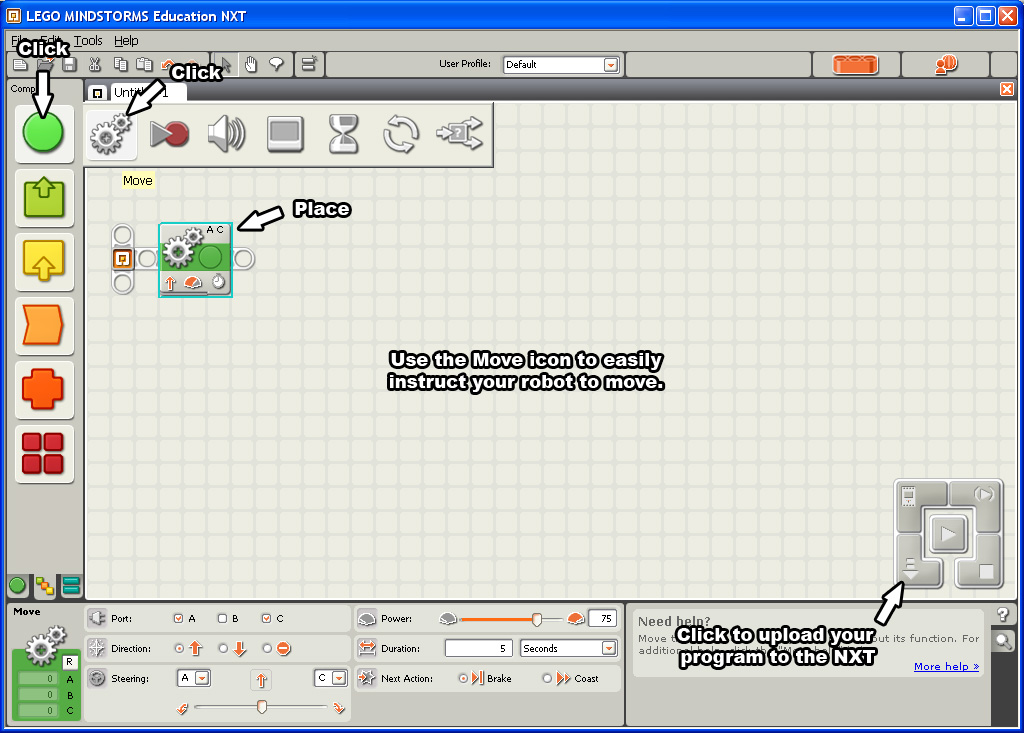Click the Duration value field 5
Viewport: 1024px width, 733px height.
pos(479,648)
